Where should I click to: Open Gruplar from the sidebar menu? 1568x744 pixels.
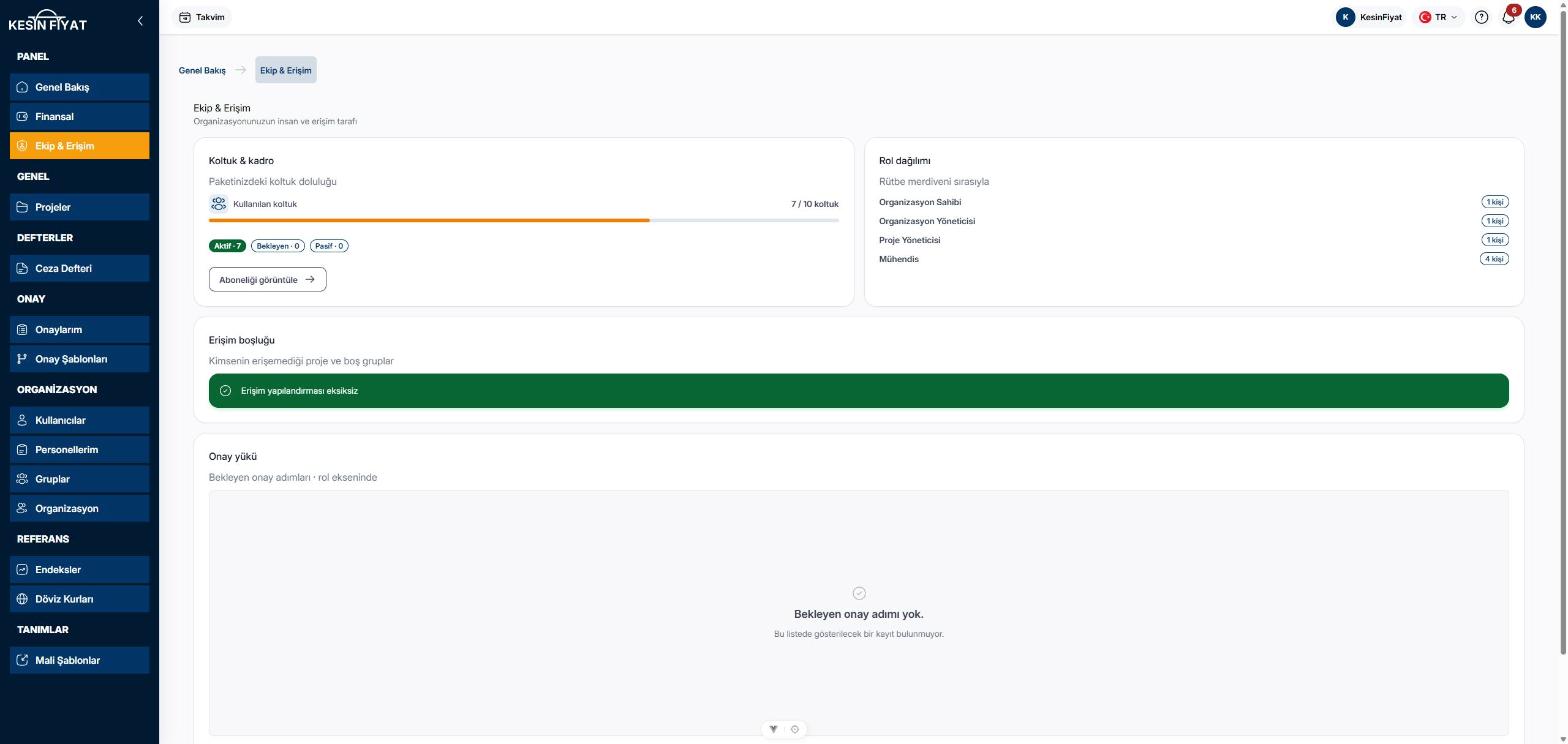80,479
